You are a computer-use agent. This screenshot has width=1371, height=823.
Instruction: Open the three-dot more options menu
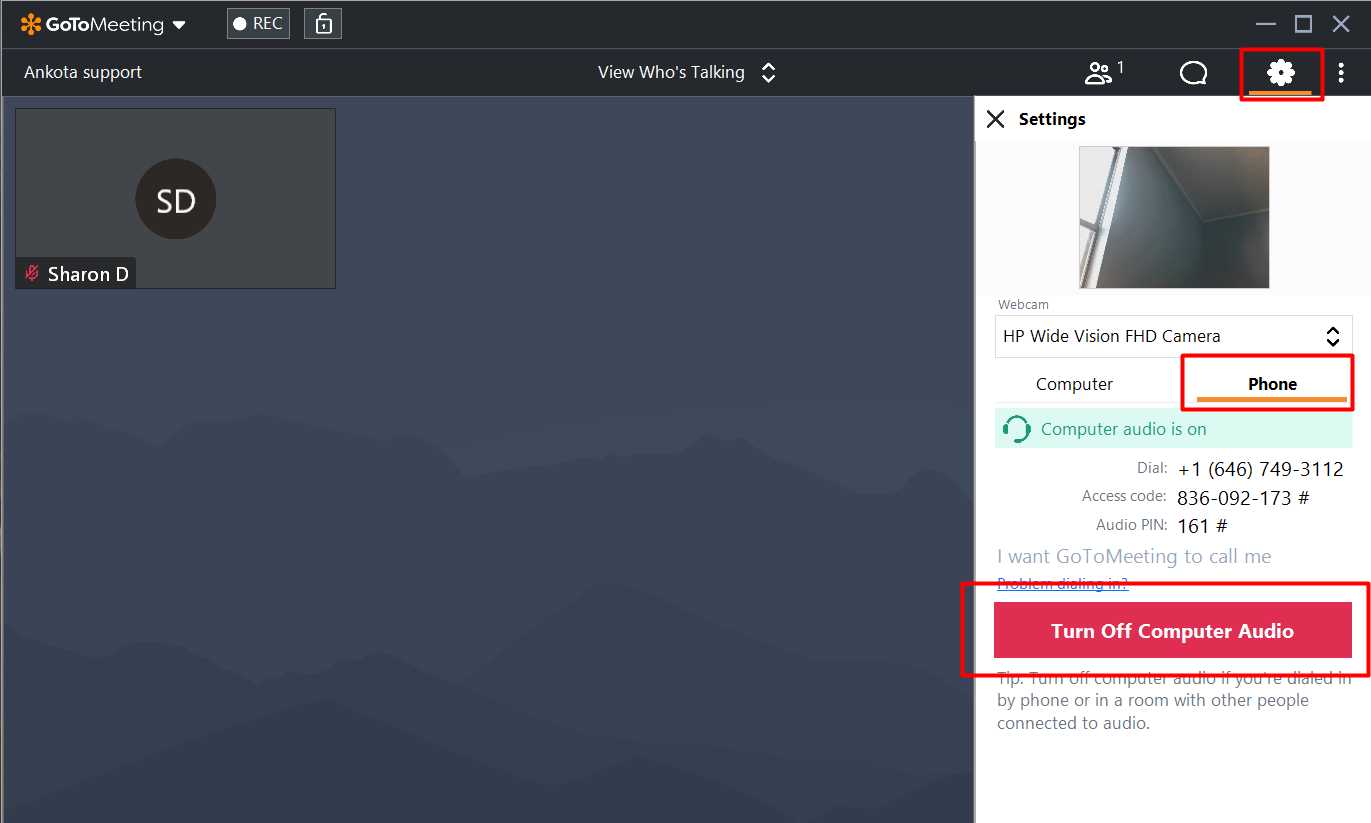1341,72
